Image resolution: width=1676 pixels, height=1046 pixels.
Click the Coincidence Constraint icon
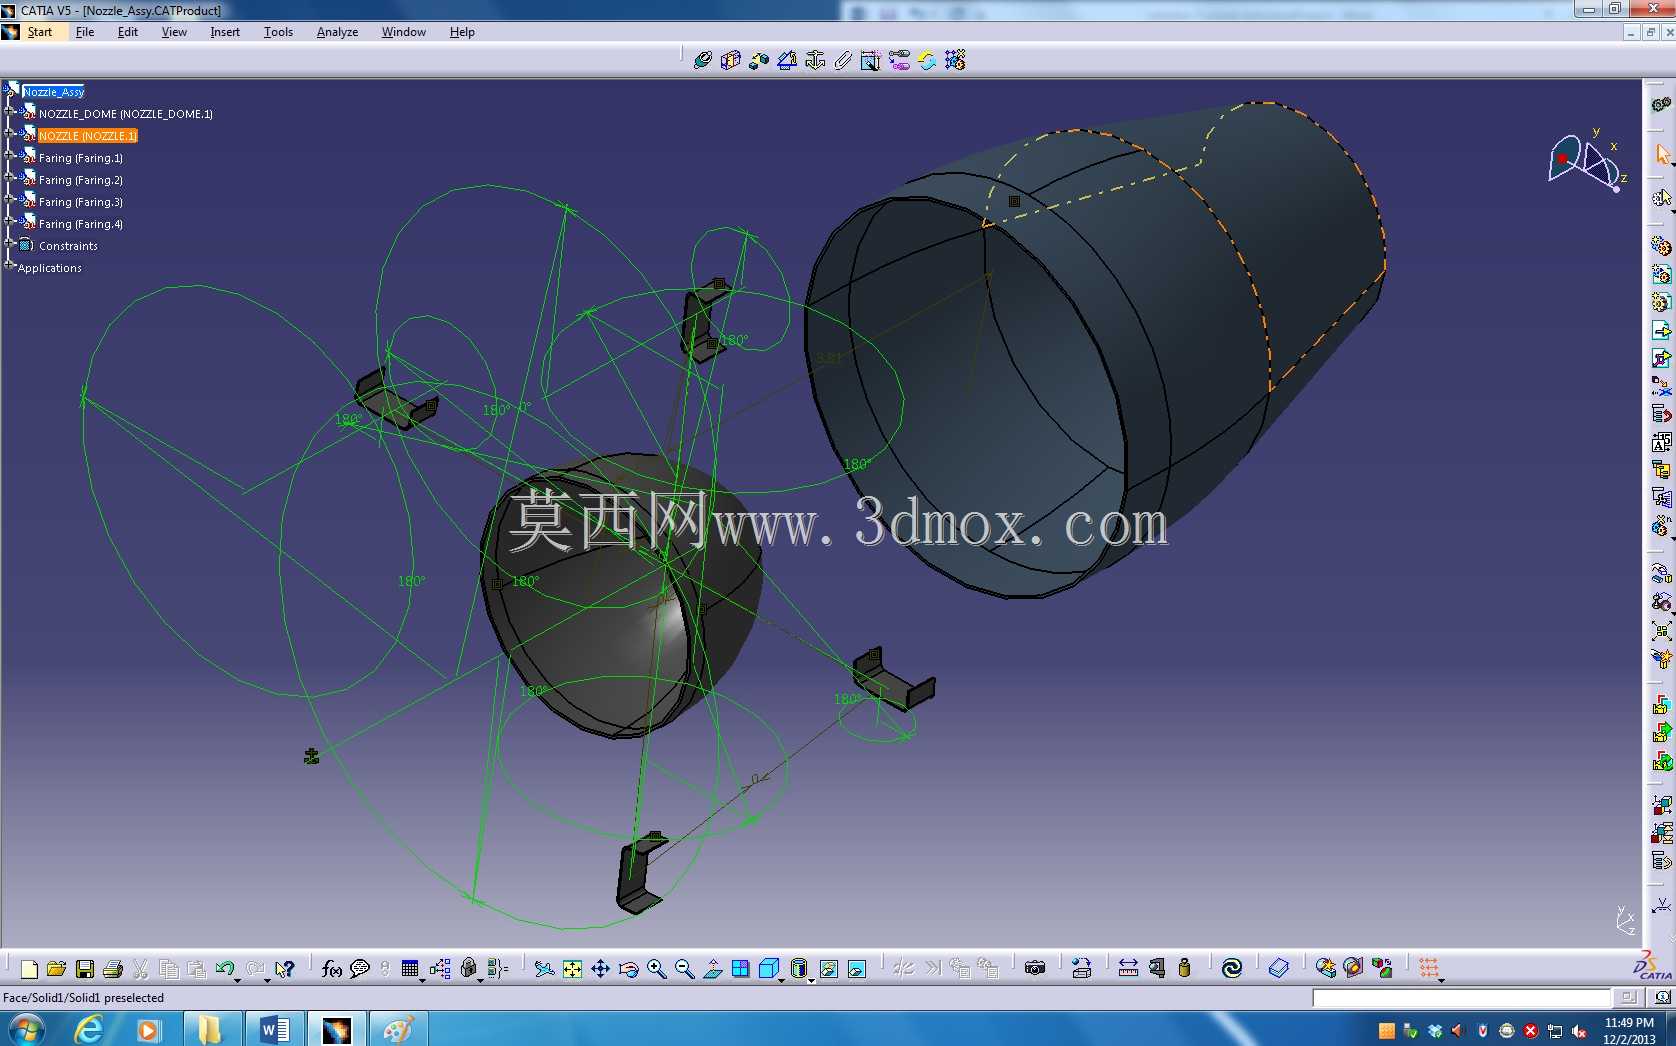[703, 60]
